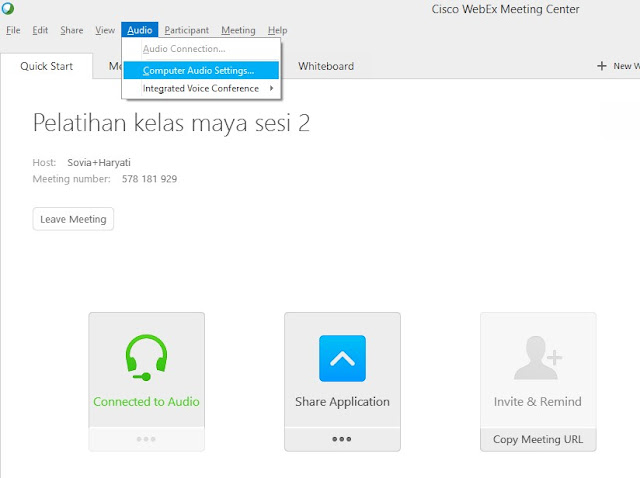
Task: Click host name Sovia+Haryati
Action: coord(99,162)
